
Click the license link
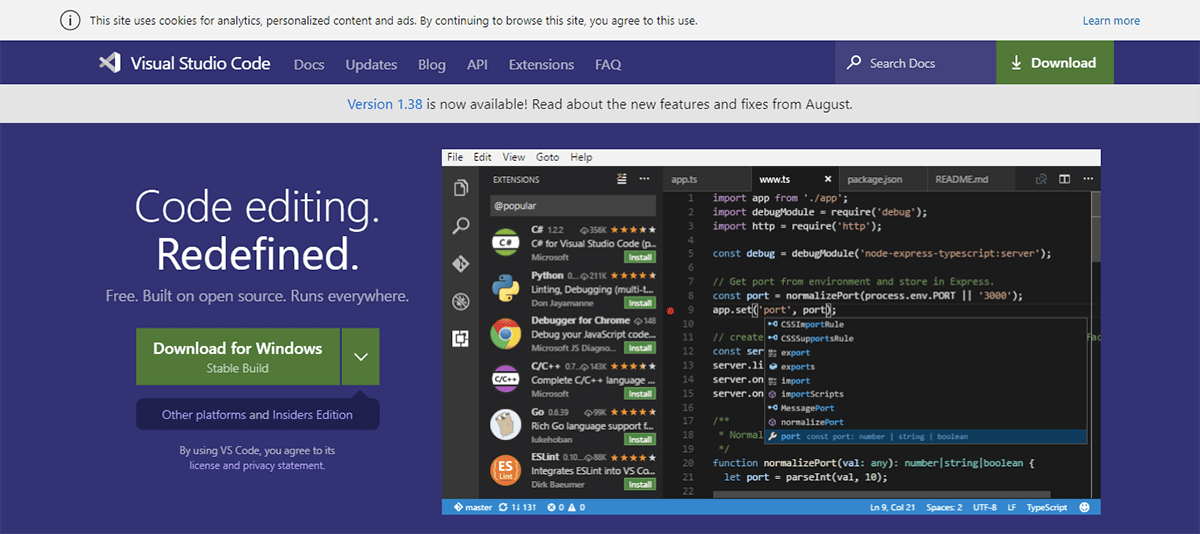tap(205, 465)
